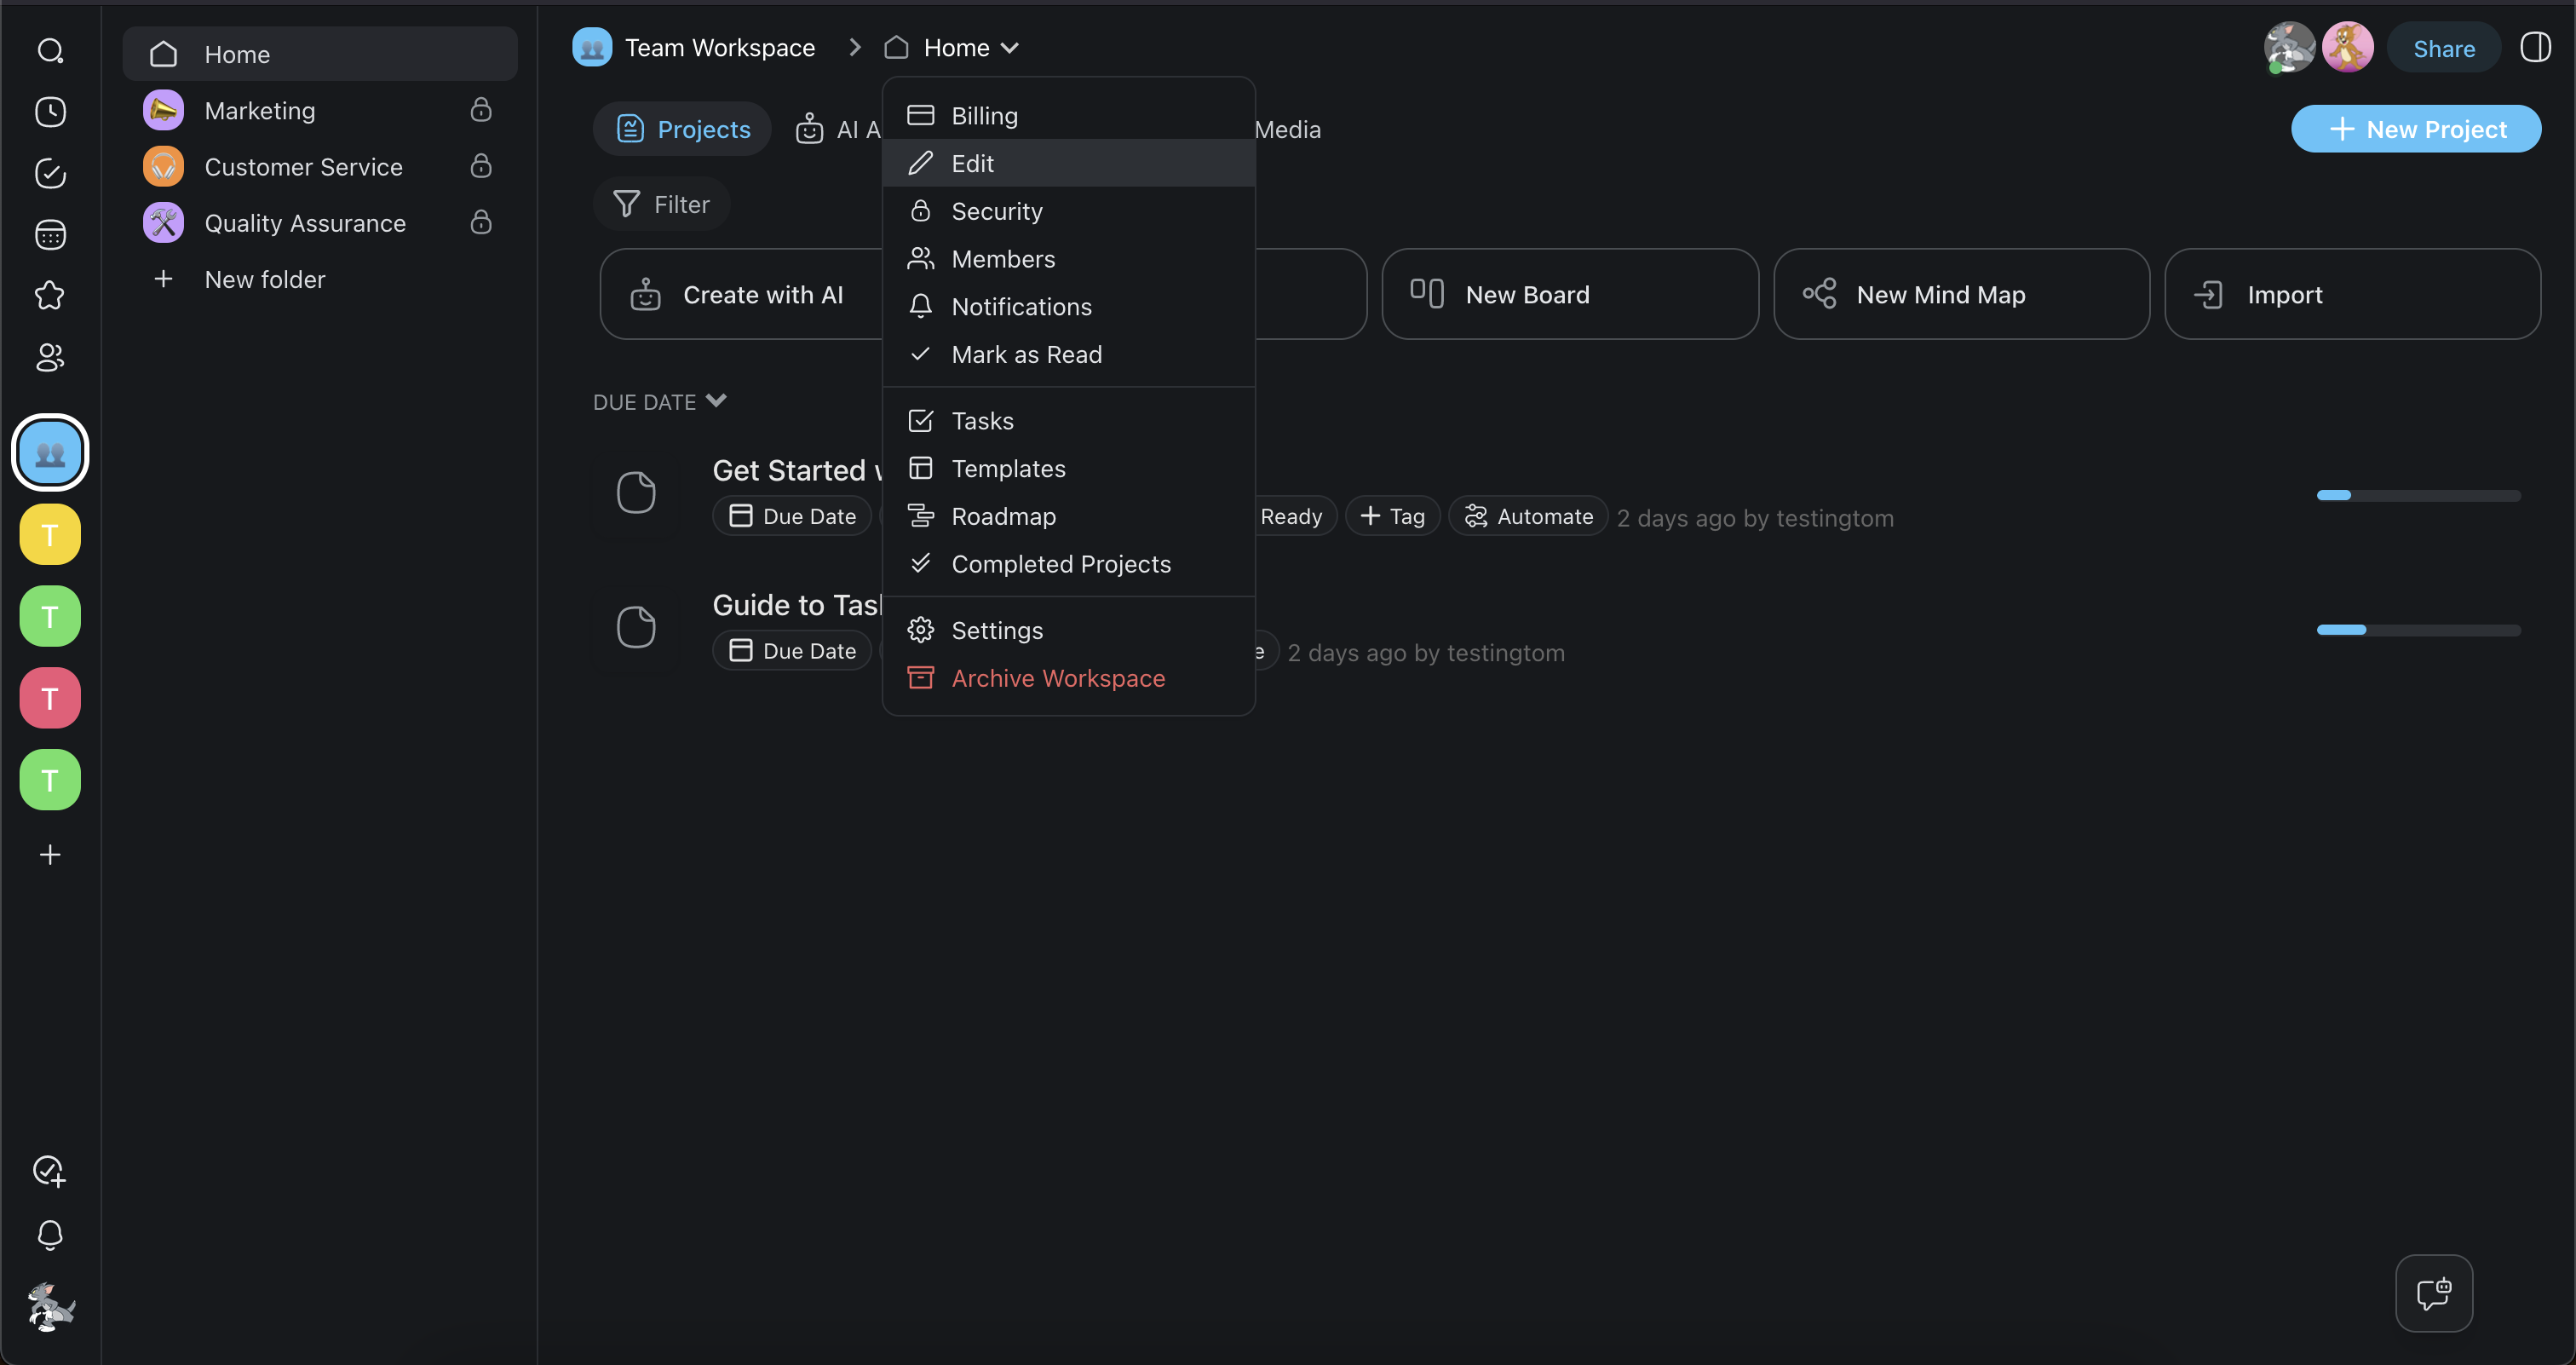Click the Share button
2576x1365 pixels.
point(2443,48)
